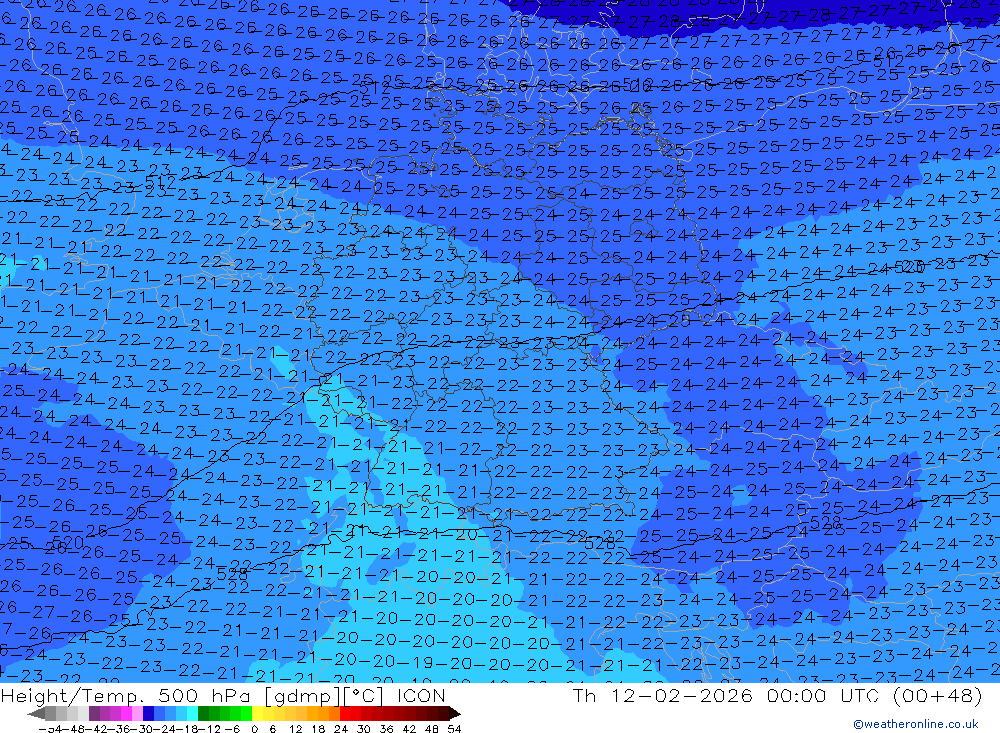Click the ICON model name label
1000x733 pixels.
421,695
